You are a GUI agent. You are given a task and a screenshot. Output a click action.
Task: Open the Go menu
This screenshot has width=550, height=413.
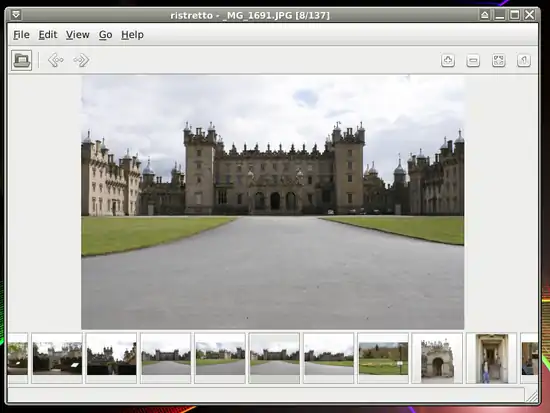coord(105,35)
